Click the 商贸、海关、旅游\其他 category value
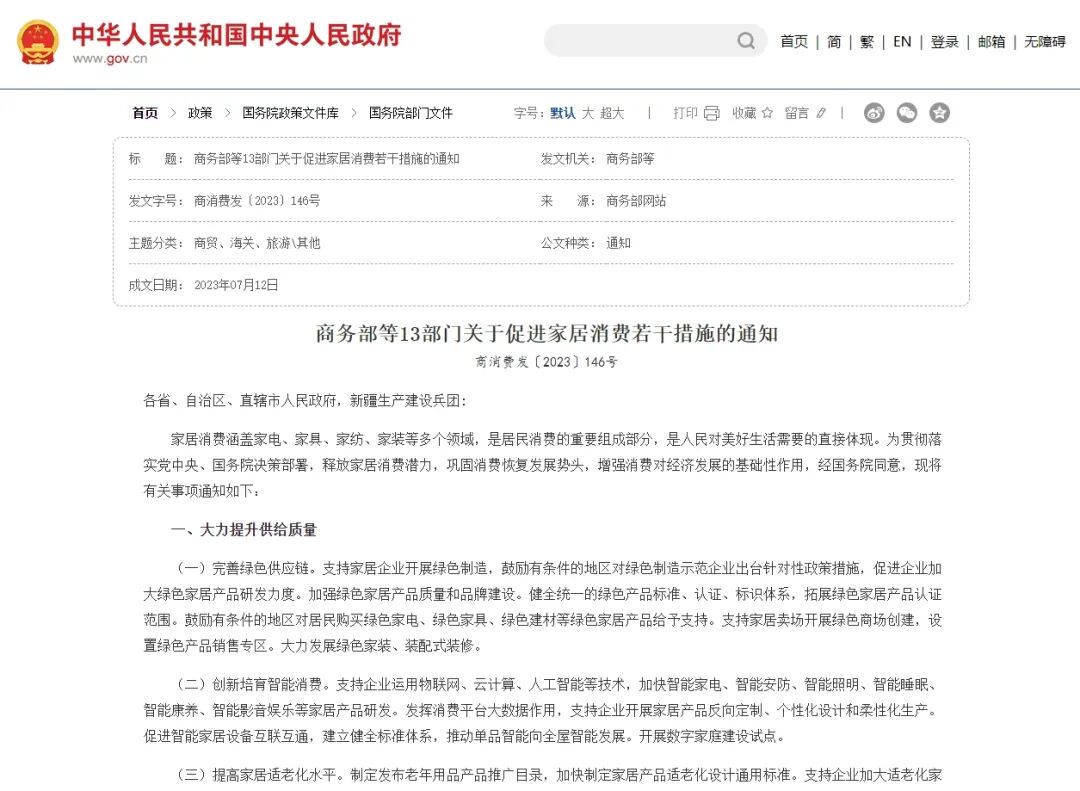 coord(257,243)
